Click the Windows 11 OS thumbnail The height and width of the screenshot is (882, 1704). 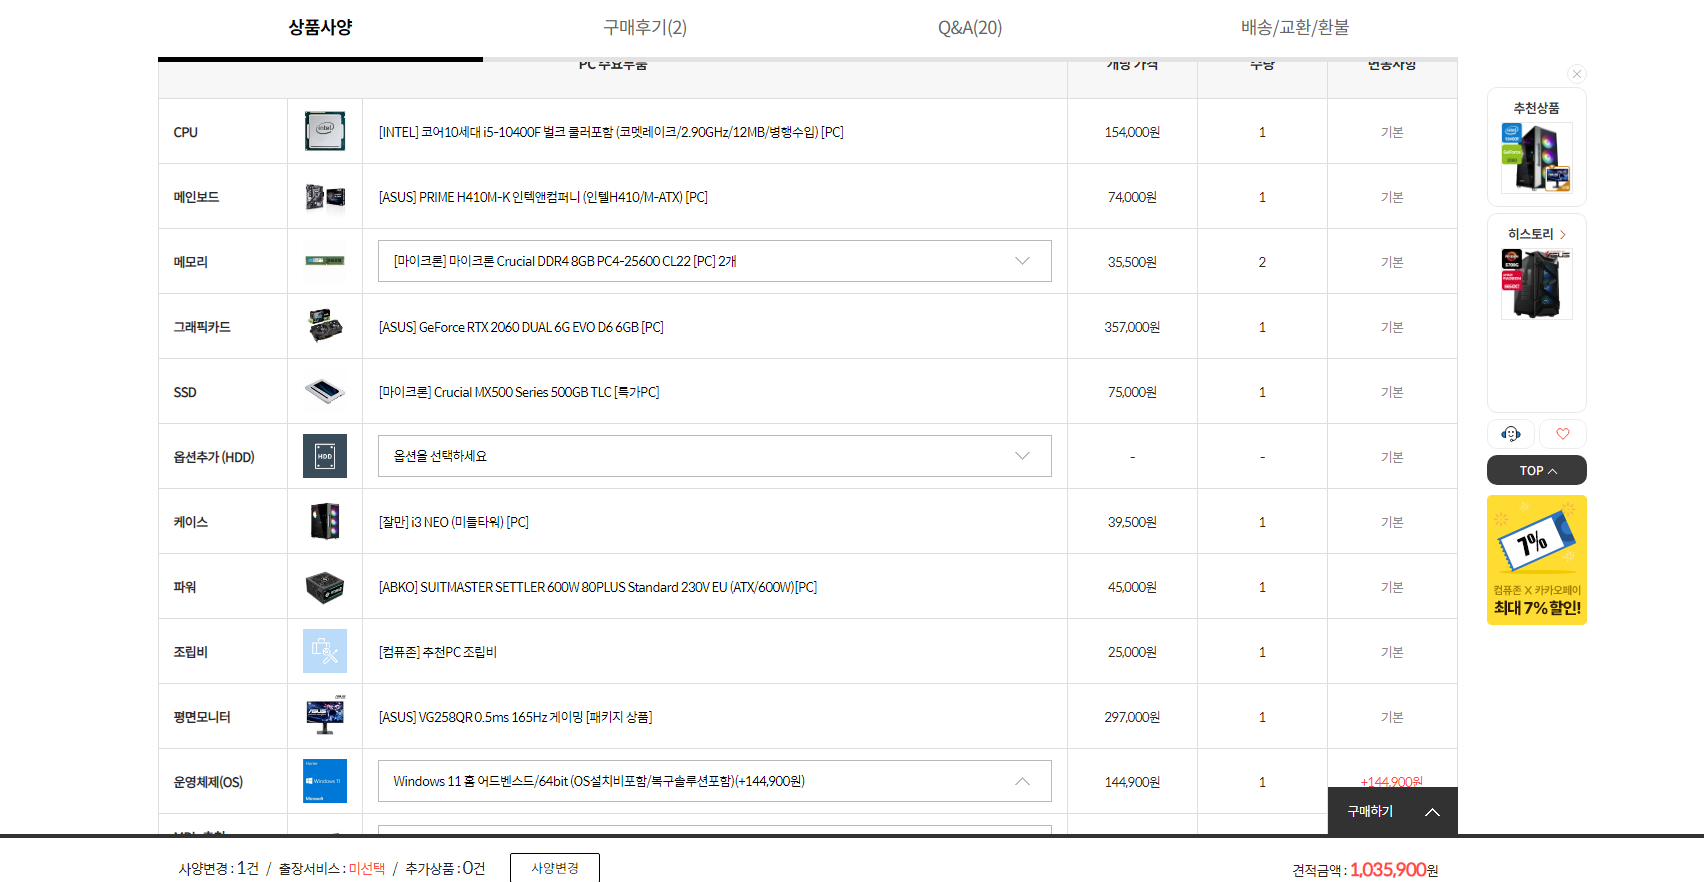click(x=325, y=781)
